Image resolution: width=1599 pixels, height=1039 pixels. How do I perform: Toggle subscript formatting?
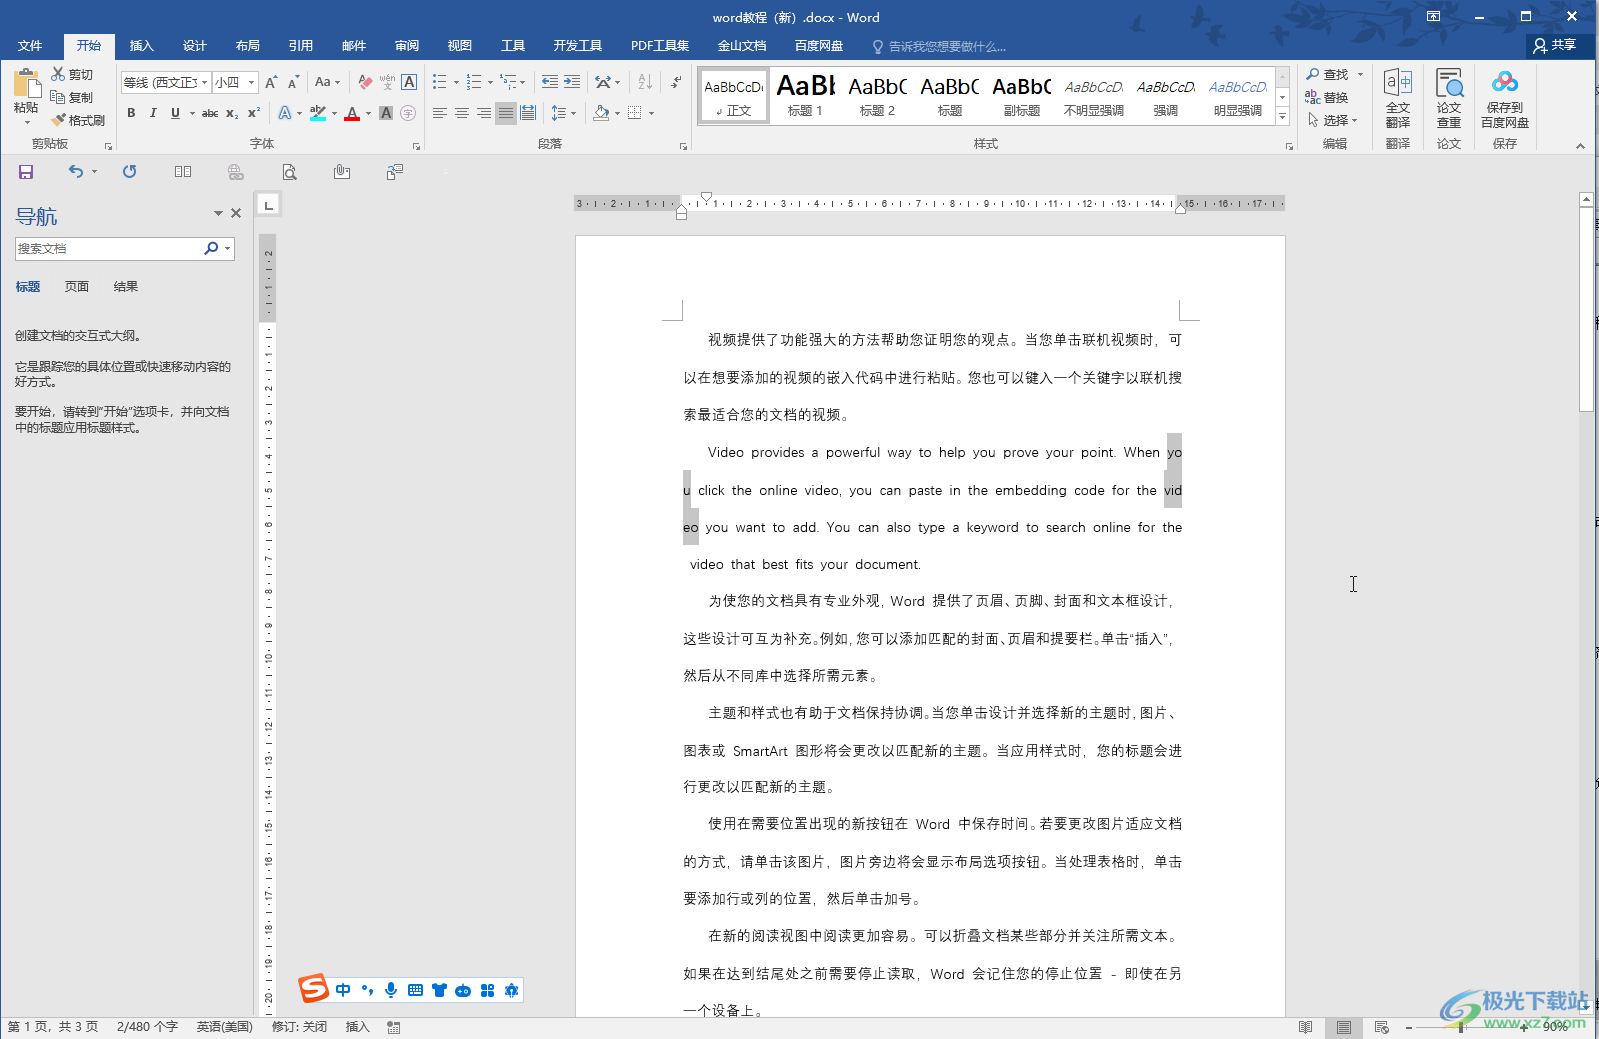[232, 113]
